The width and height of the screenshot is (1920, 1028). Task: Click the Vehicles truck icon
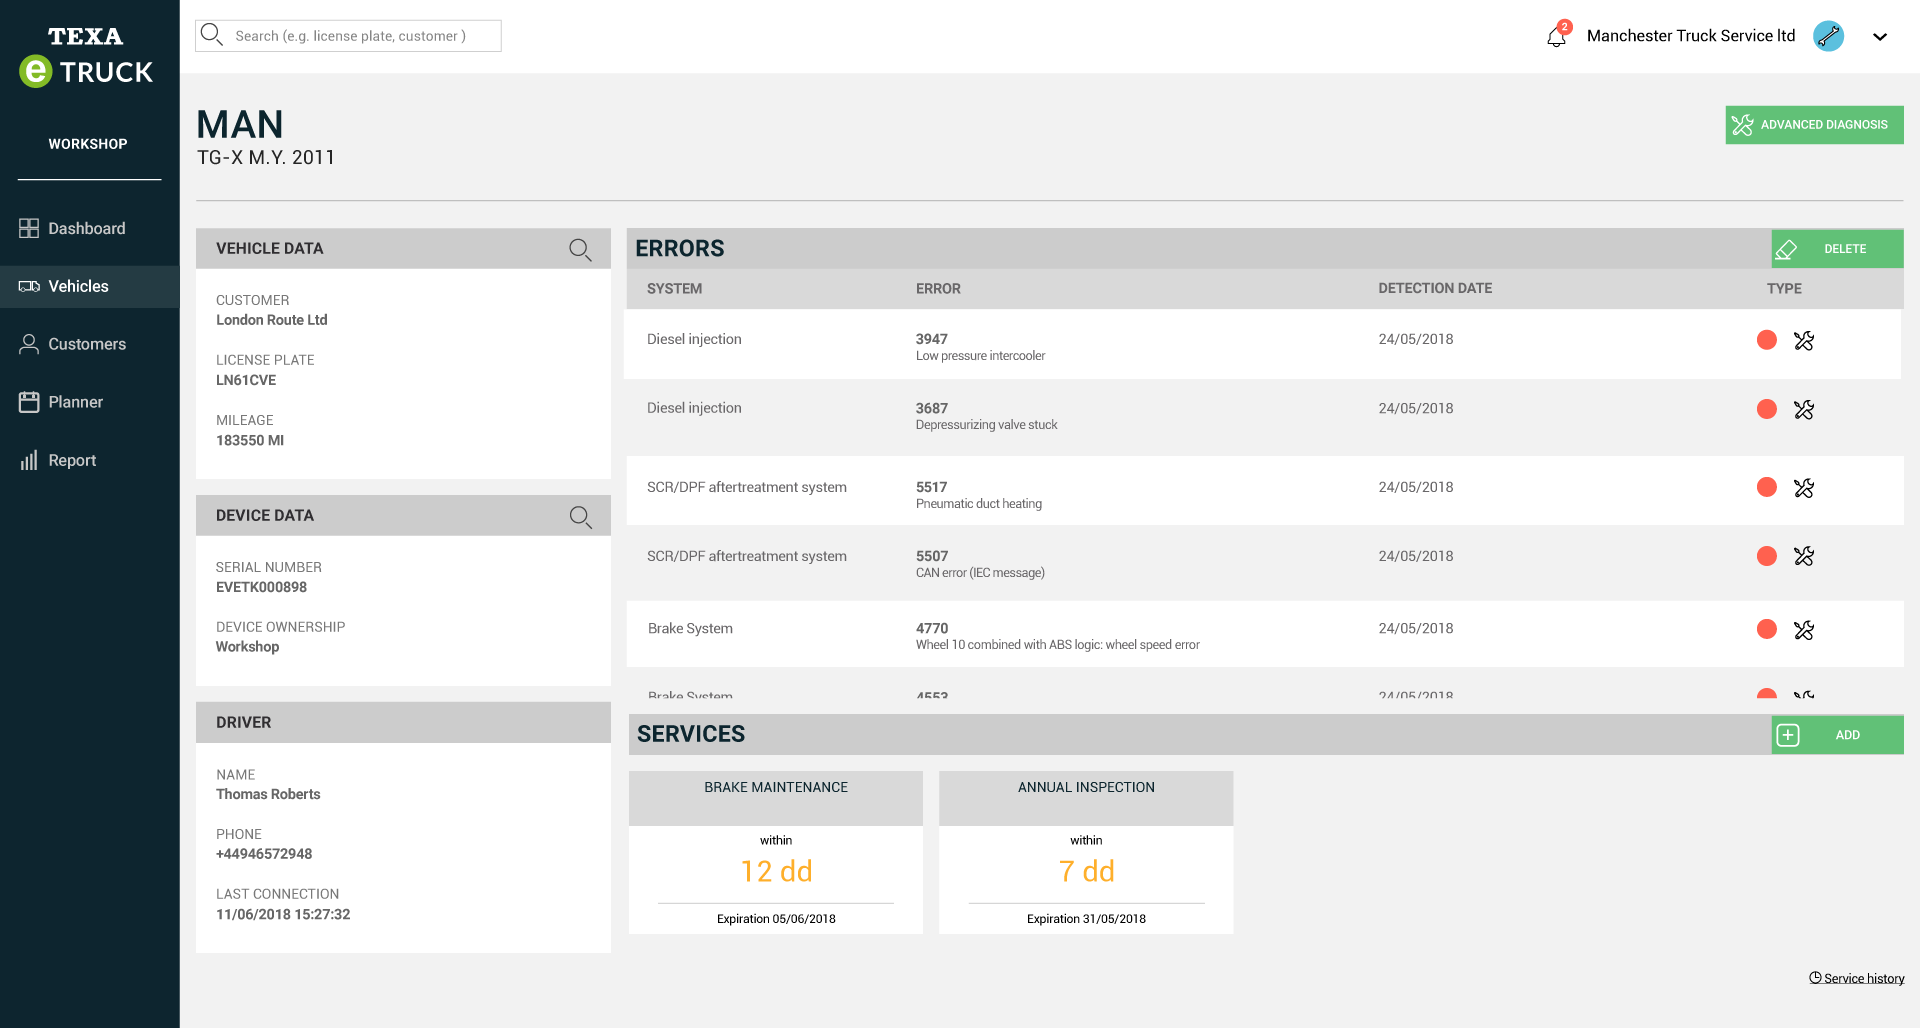coord(29,286)
